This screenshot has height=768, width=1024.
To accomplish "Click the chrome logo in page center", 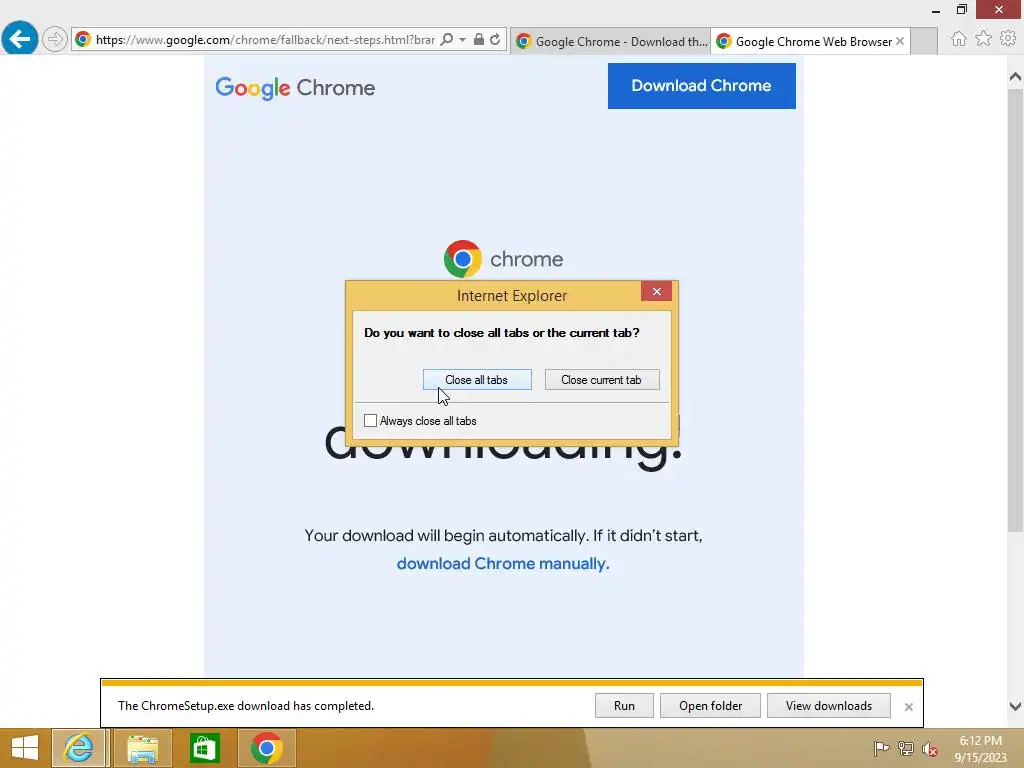I will pos(504,259).
